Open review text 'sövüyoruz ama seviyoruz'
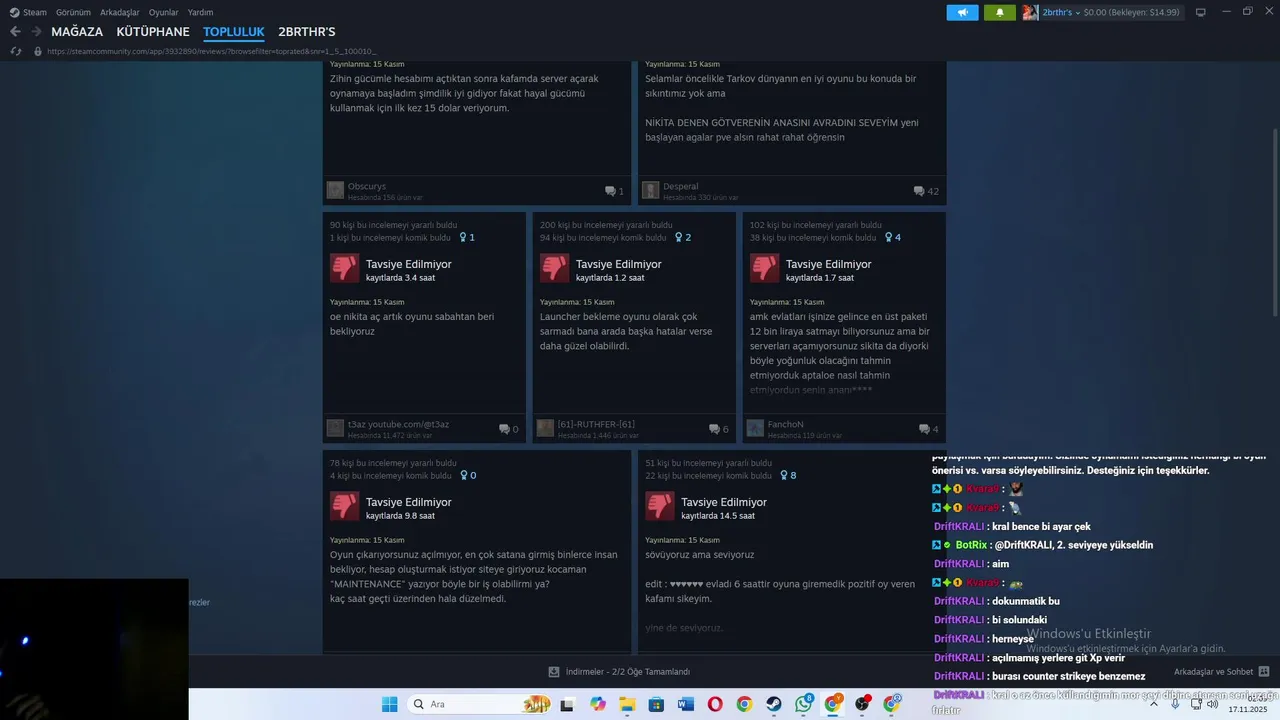The width and height of the screenshot is (1280, 720). tap(700, 554)
